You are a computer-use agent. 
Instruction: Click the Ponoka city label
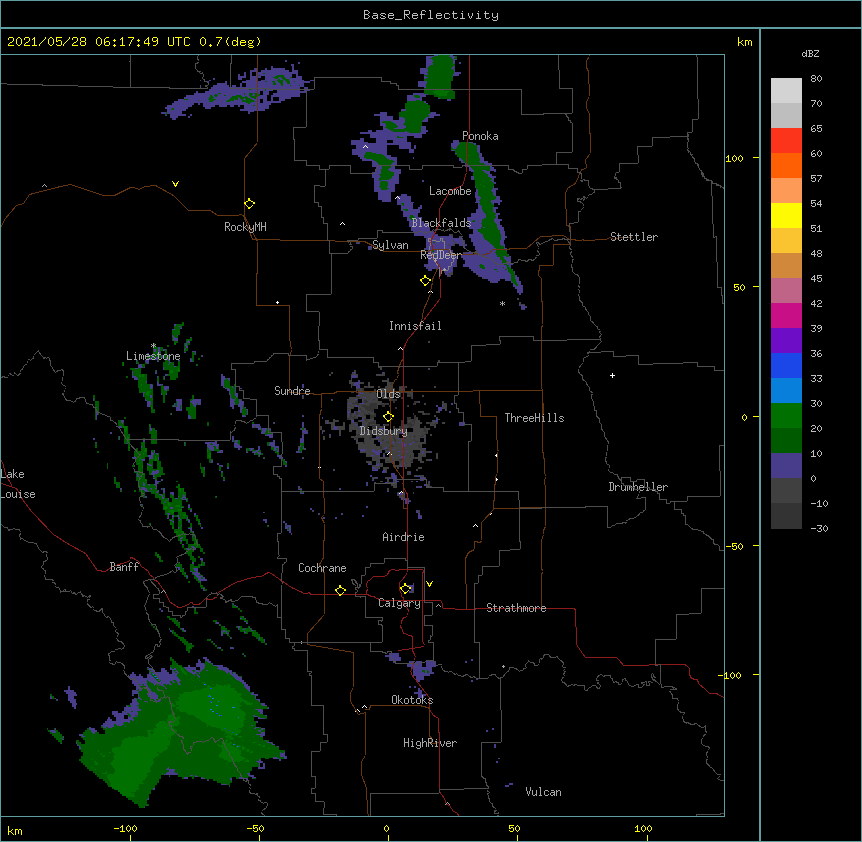tap(480, 136)
